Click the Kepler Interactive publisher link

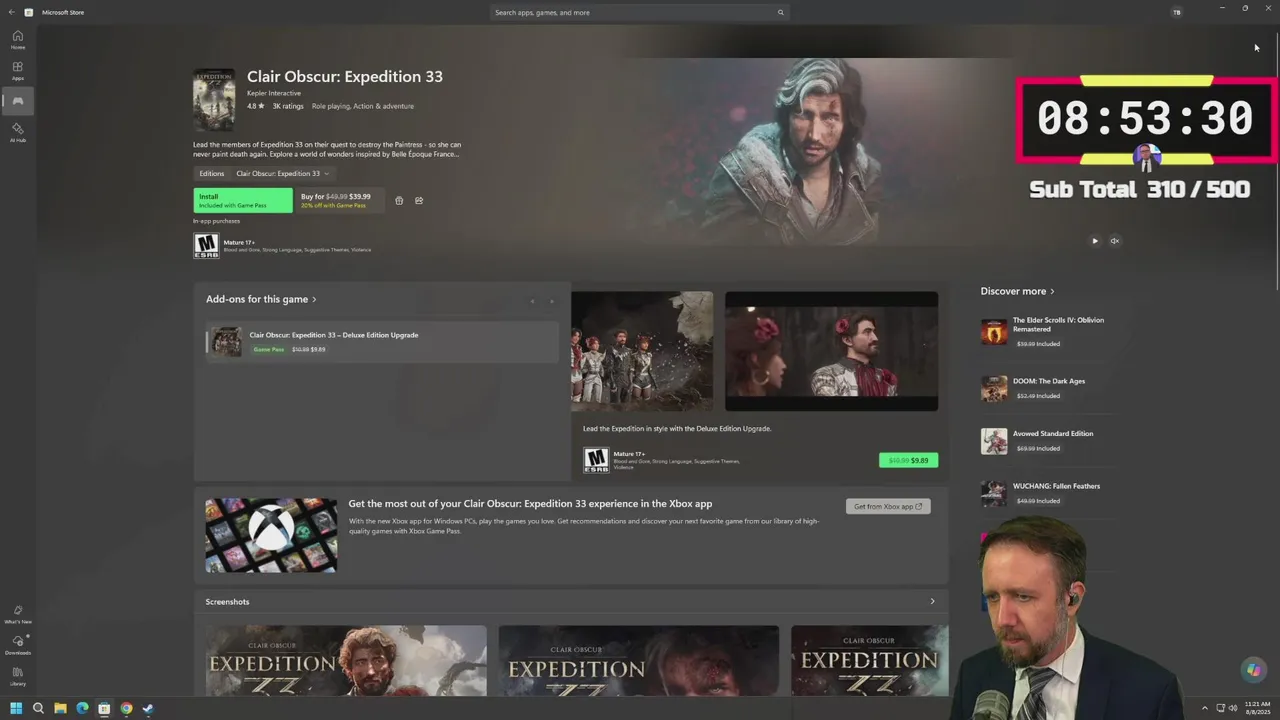click(x=274, y=93)
